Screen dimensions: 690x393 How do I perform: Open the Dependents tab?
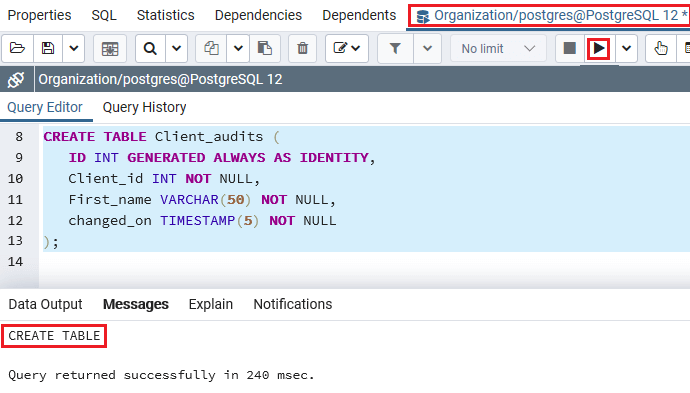[x=359, y=15]
